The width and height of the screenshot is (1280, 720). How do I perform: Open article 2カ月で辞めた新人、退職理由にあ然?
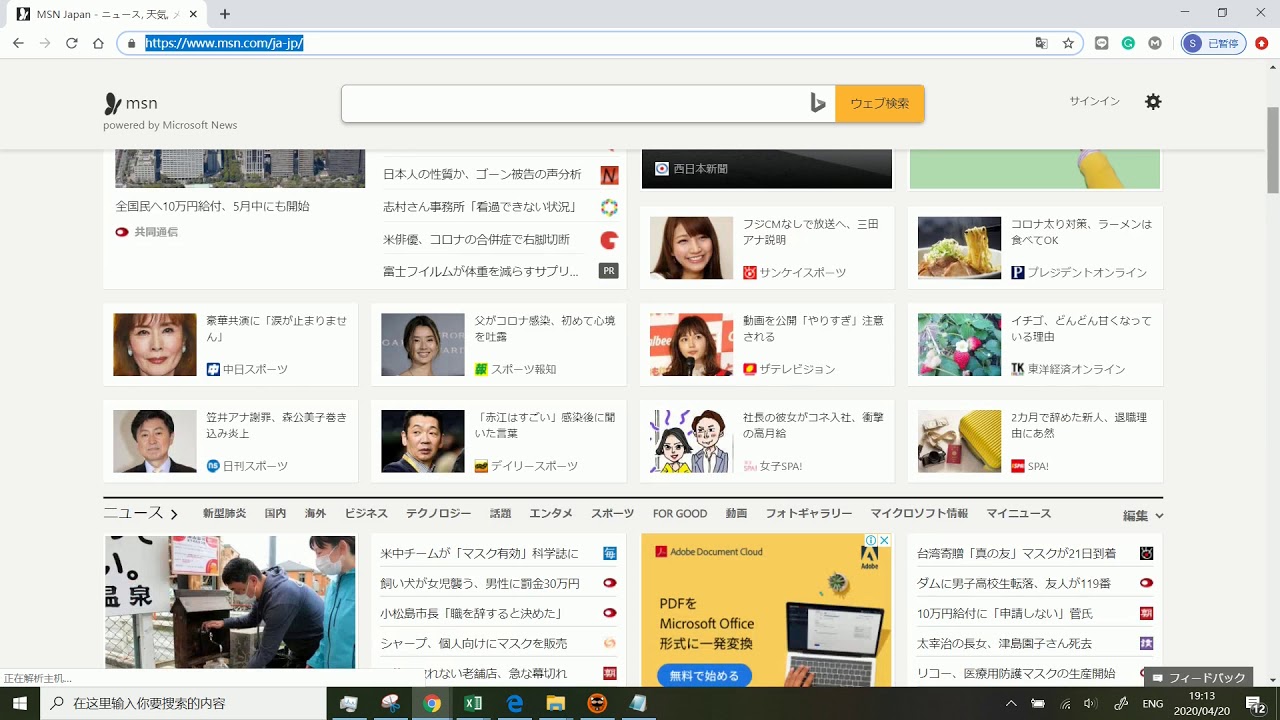pyautogui.click(x=1081, y=425)
